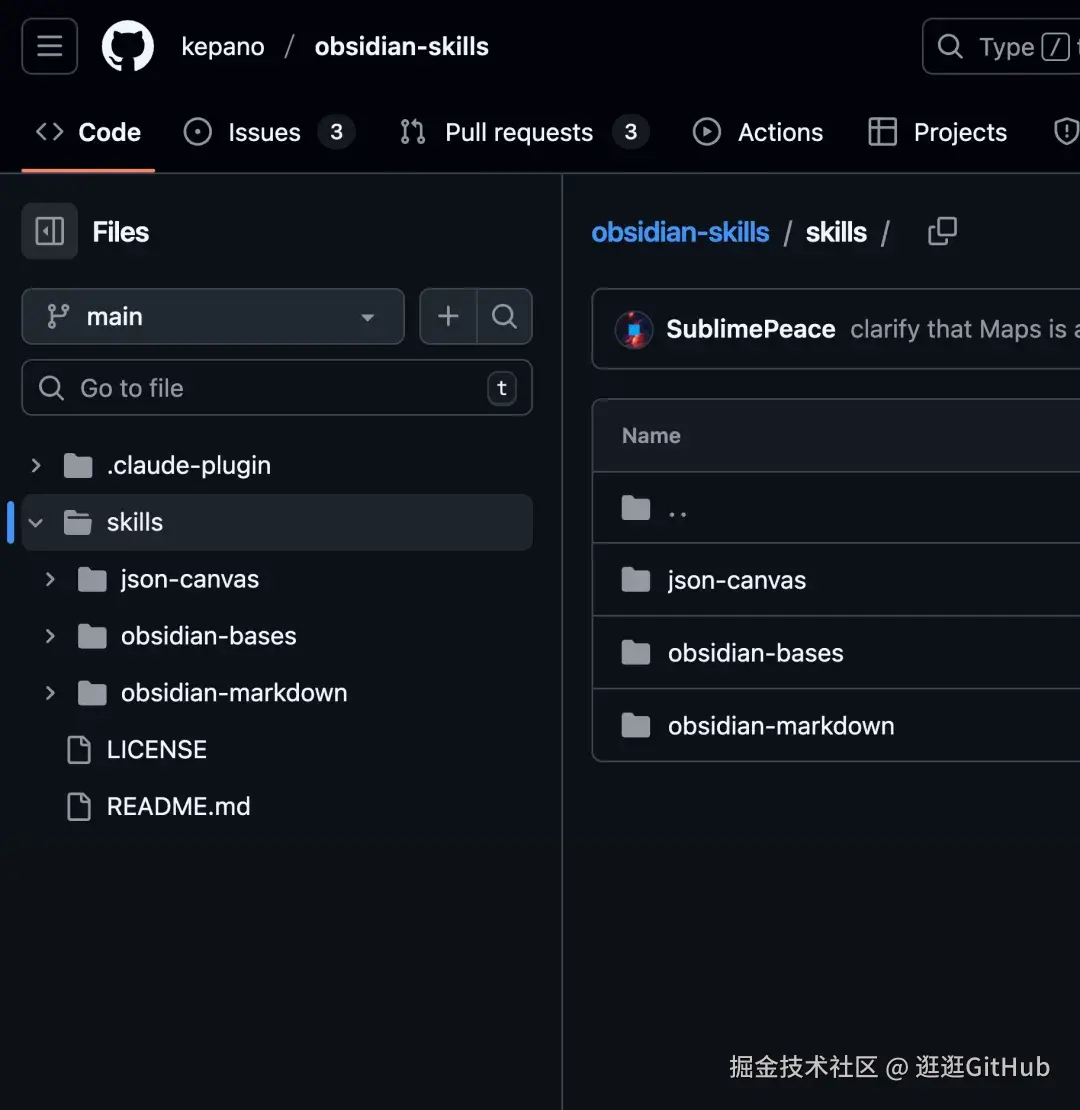Expand obsidian-markdown chevron in file tree
The width and height of the screenshot is (1080, 1110).
pyautogui.click(x=50, y=693)
